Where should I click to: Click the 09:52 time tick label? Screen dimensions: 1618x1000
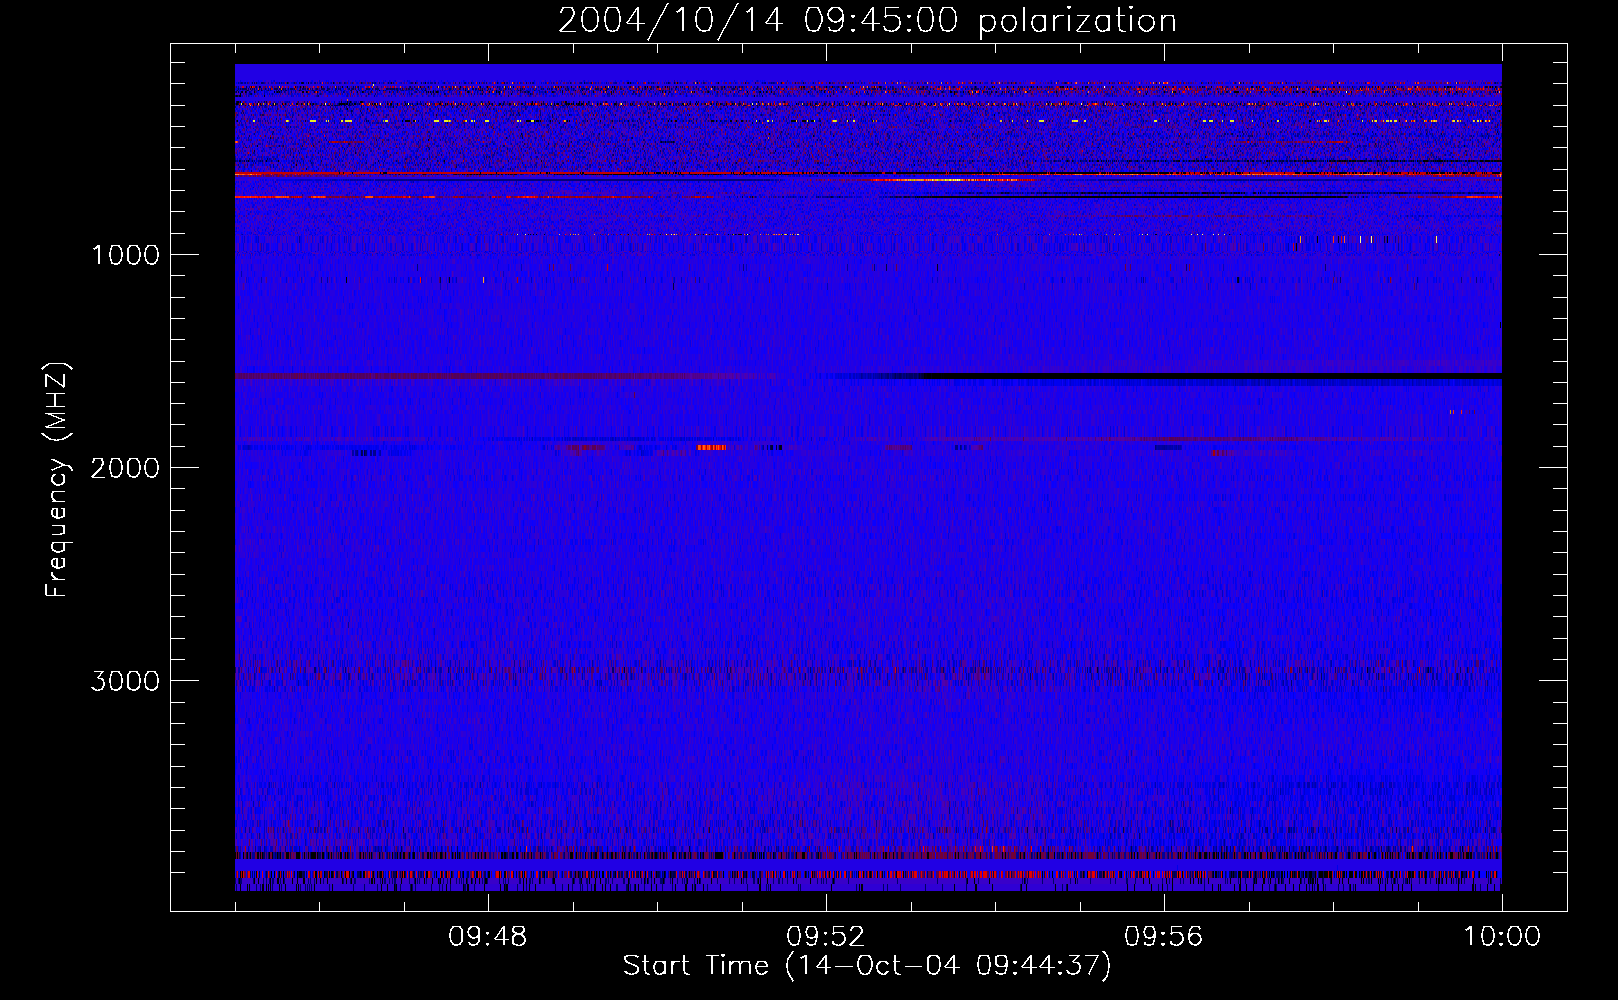point(826,937)
